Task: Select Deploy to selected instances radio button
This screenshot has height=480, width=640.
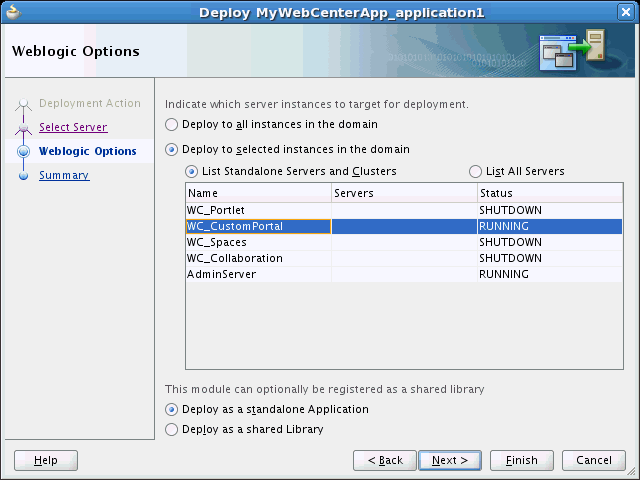Action: (171, 149)
